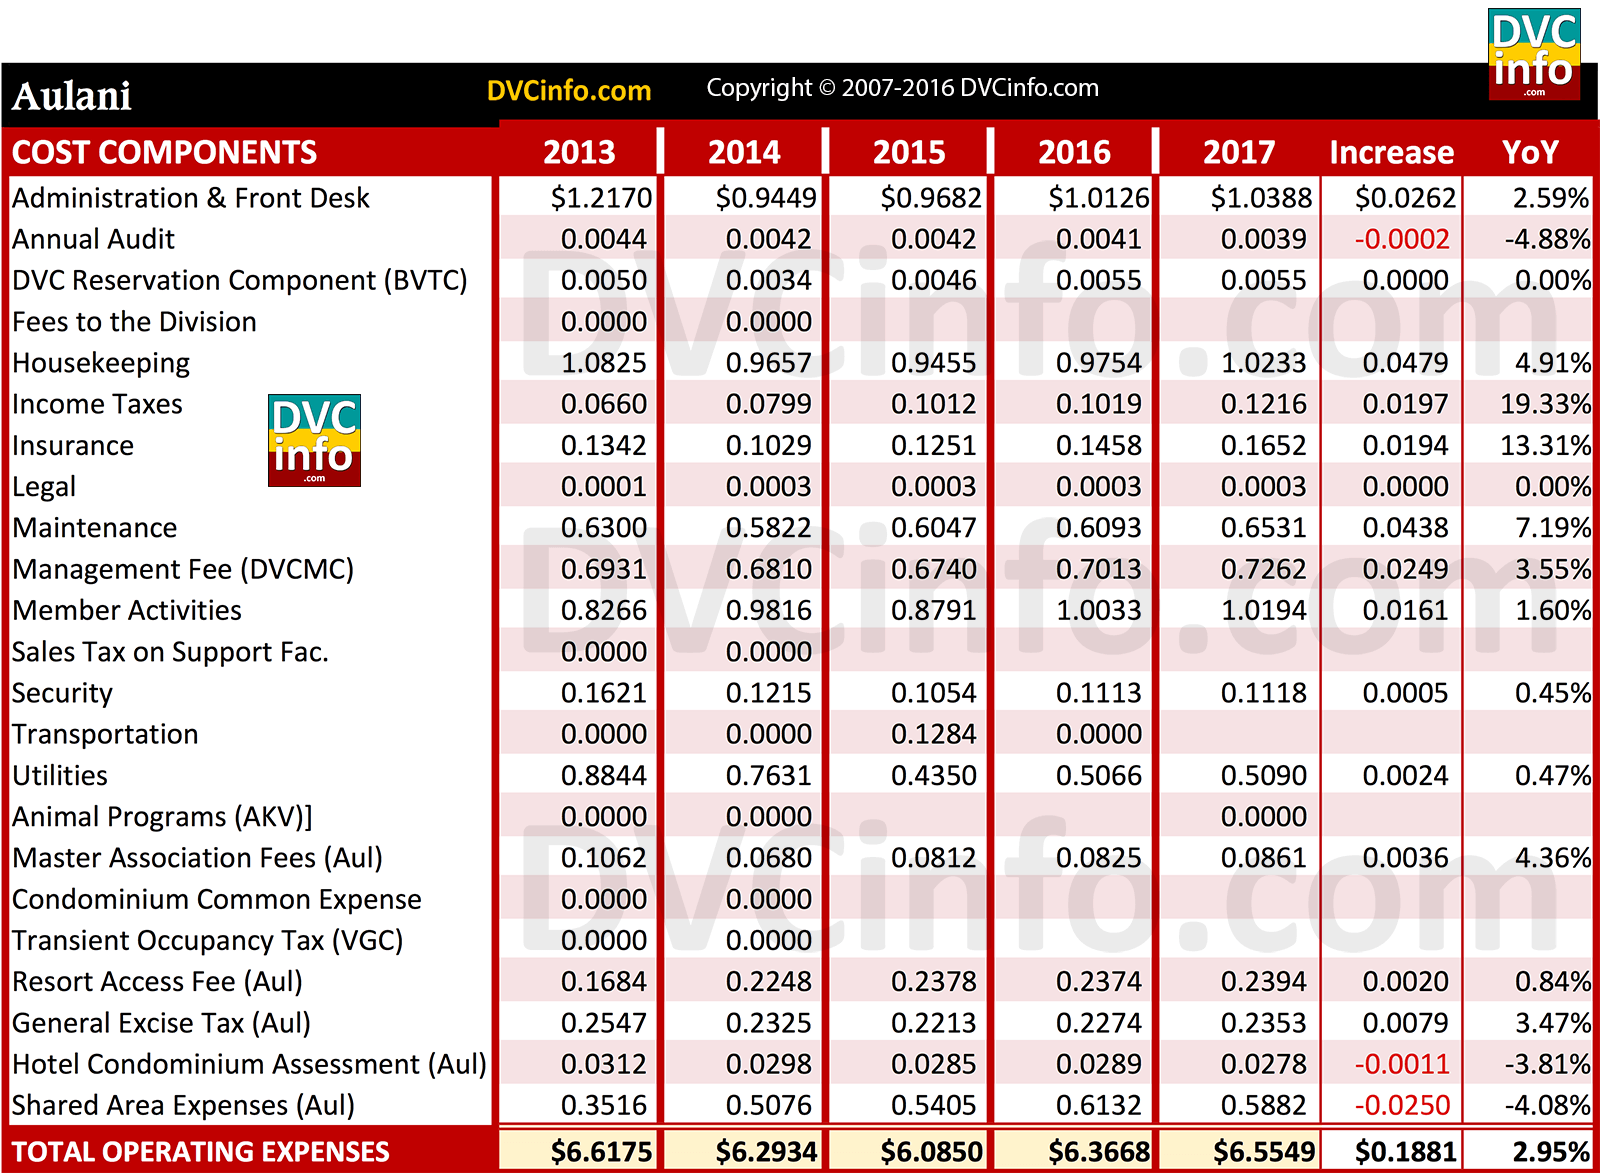This screenshot has height=1173, width=1600.
Task: Click DVC Reservation Component (BVTC) label
Action: point(240,280)
